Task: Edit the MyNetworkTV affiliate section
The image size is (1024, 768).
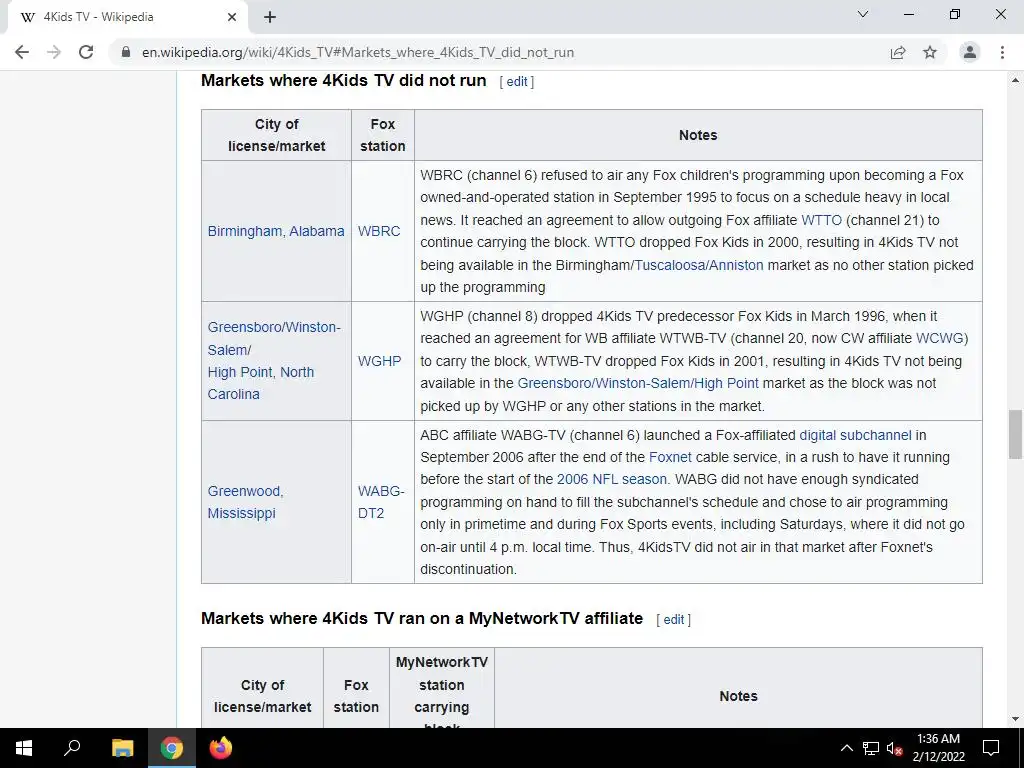Action: click(673, 620)
